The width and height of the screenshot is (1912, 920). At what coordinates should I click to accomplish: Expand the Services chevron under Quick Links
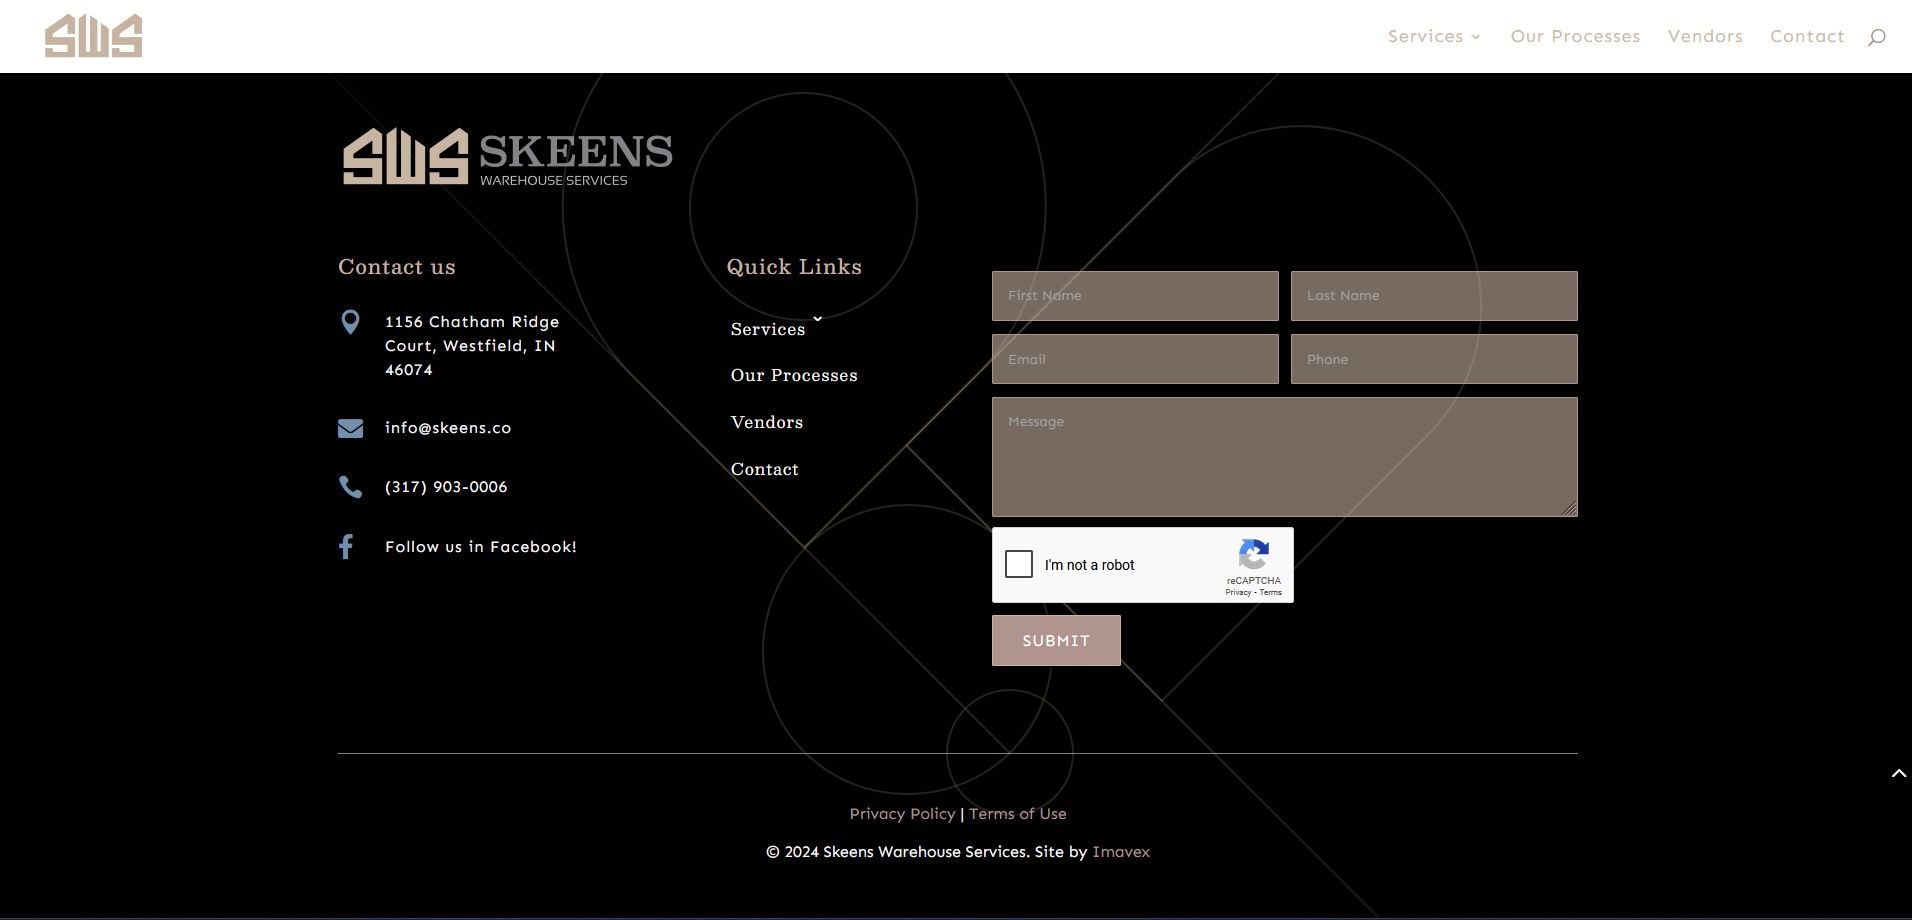point(817,319)
